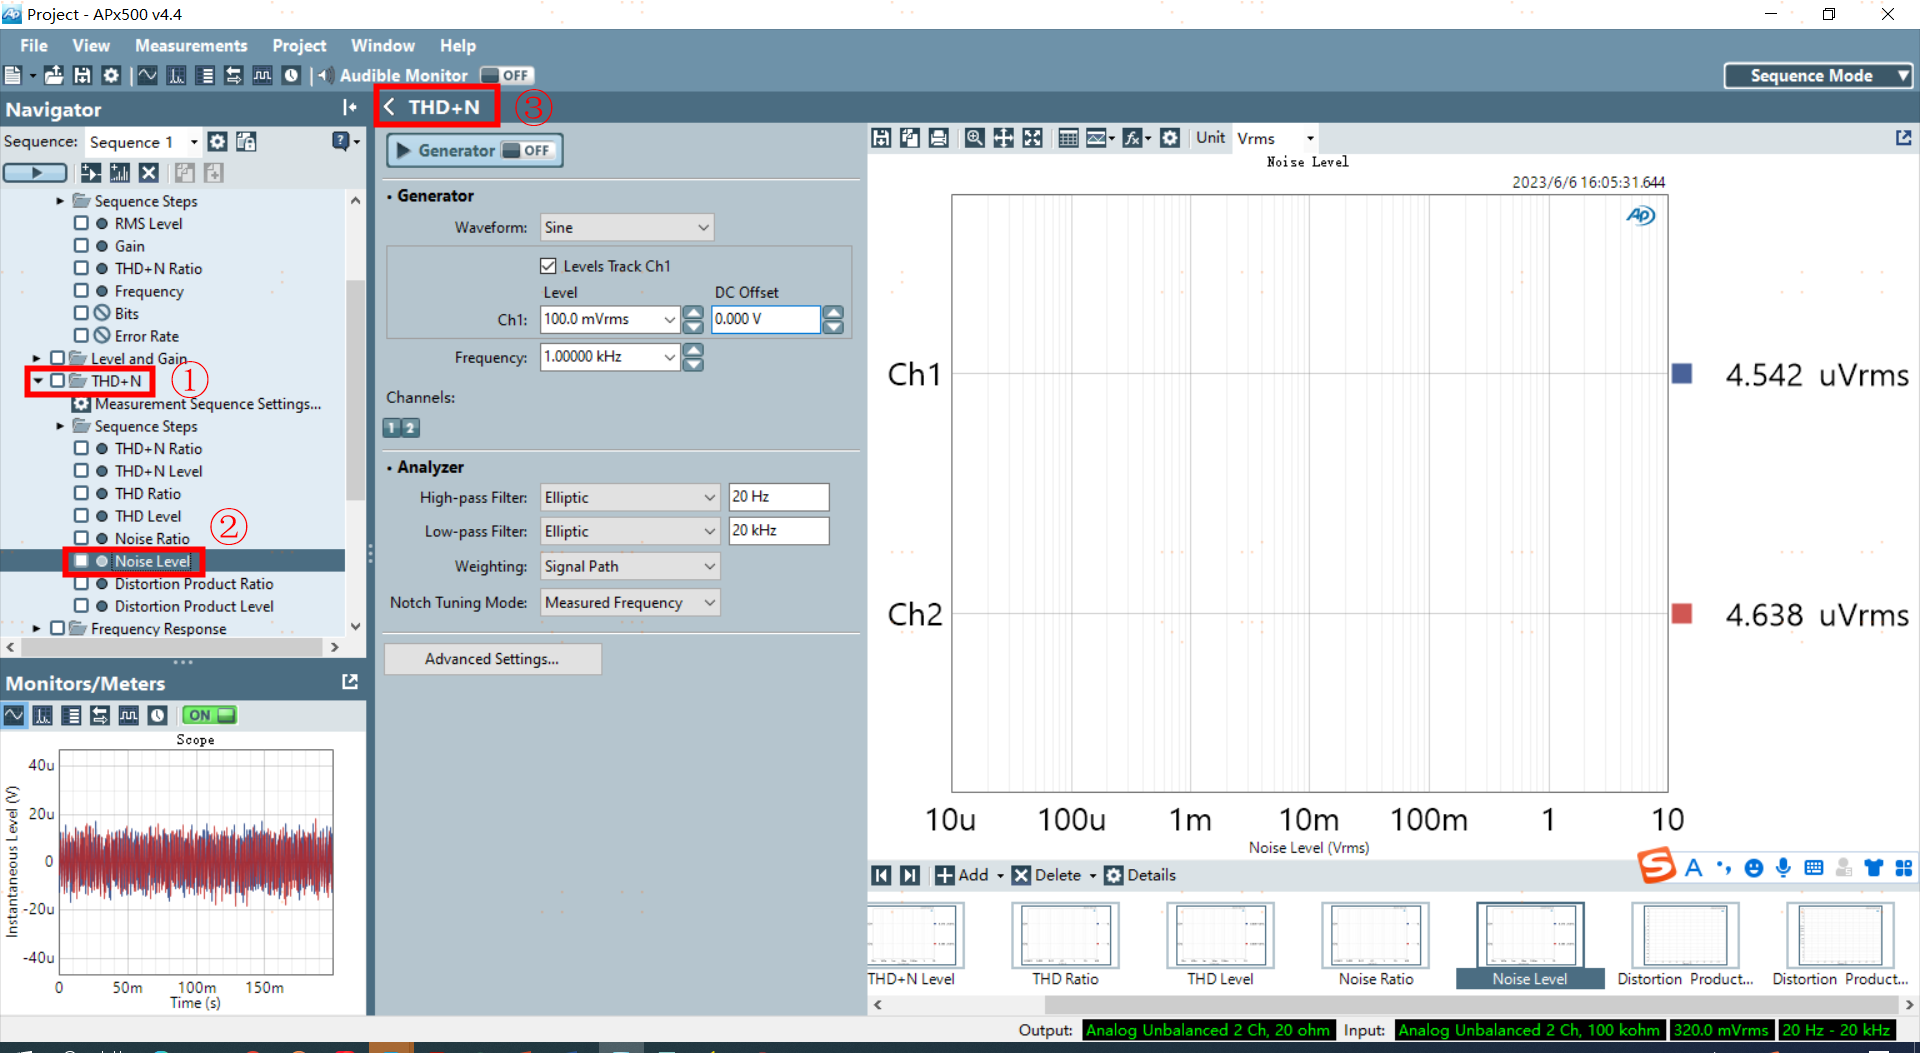Show the graph data table
Viewport: 1920px width, 1053px height.
(x=1068, y=138)
